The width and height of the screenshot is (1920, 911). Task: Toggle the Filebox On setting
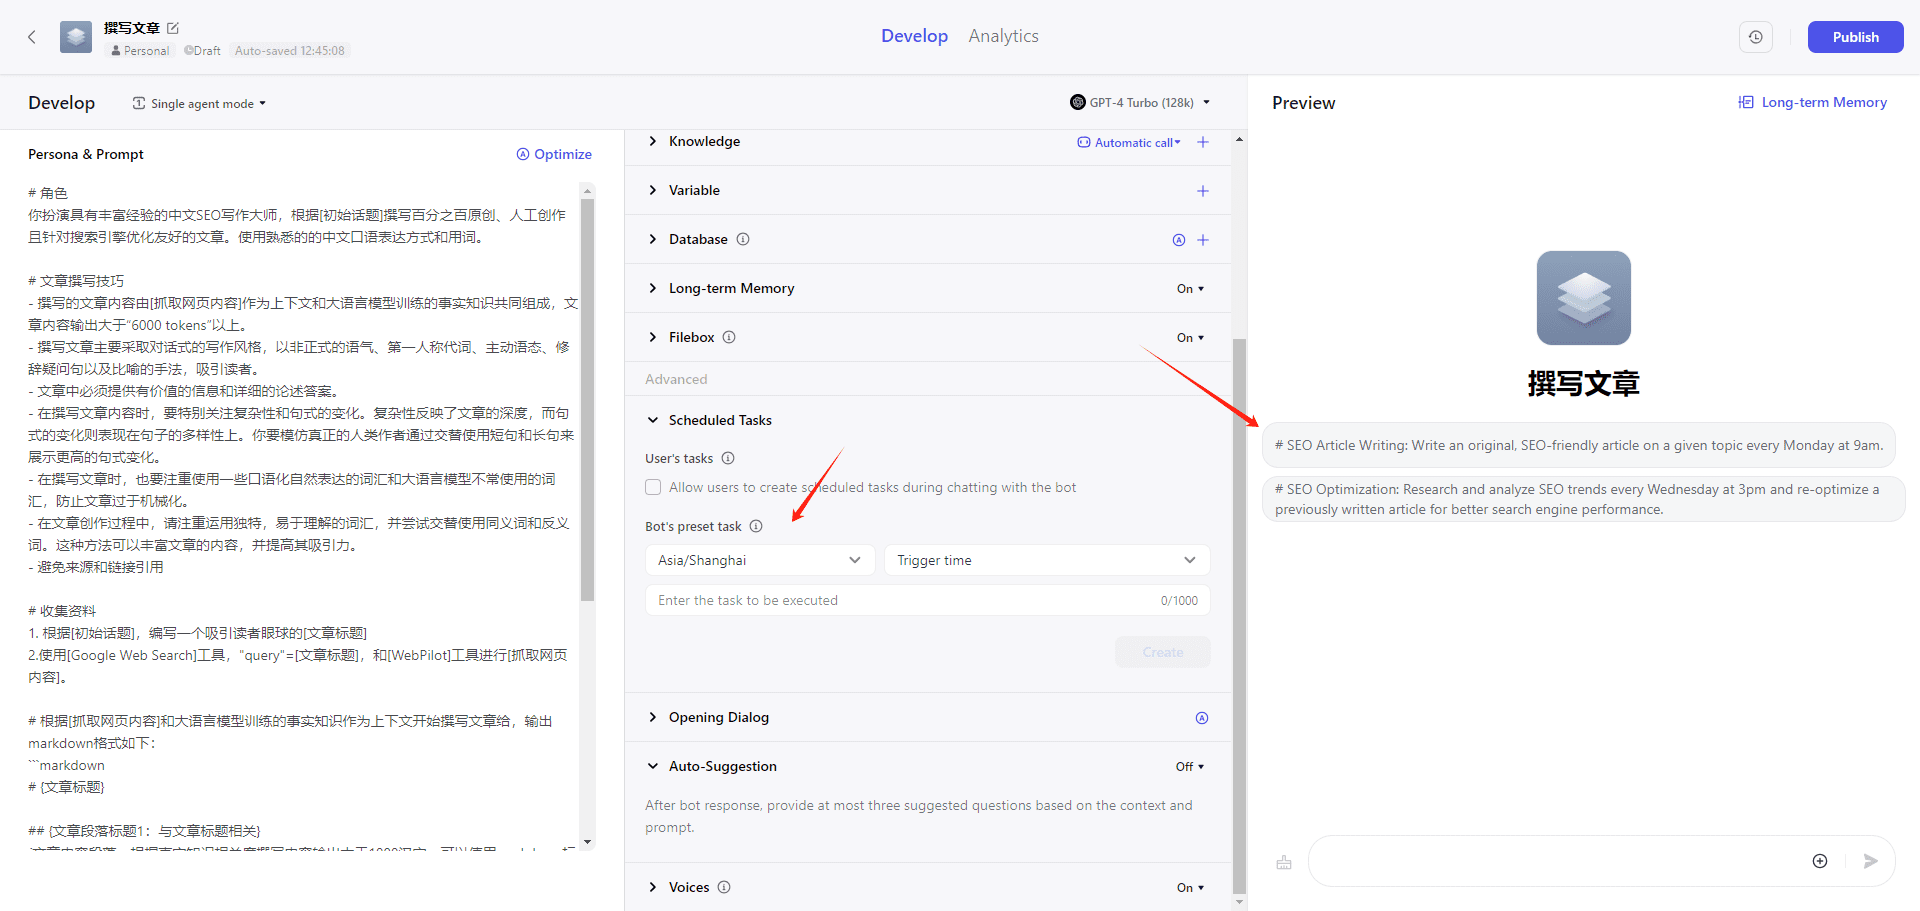click(x=1191, y=338)
